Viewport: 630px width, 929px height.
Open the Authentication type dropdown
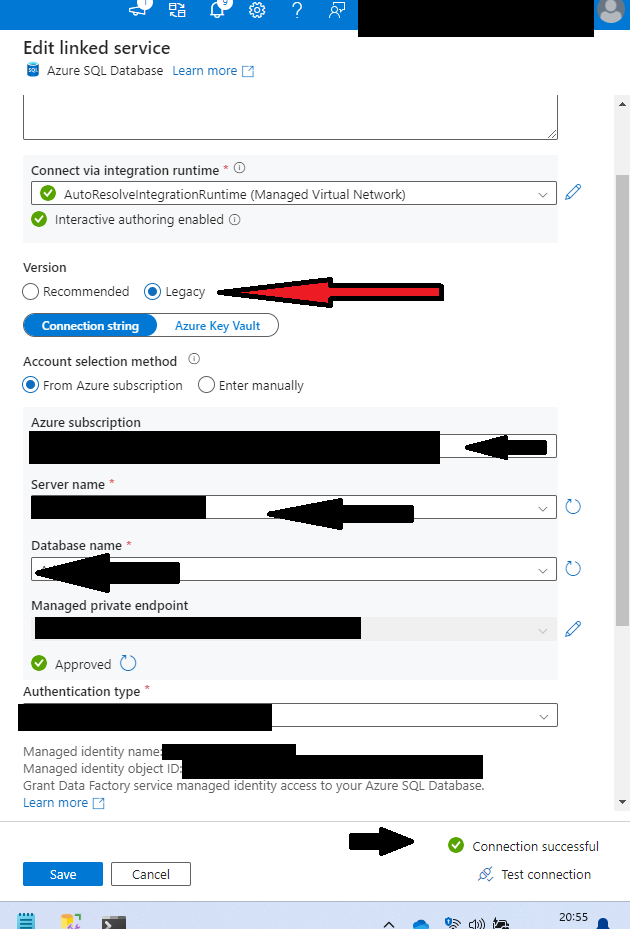(x=290, y=715)
